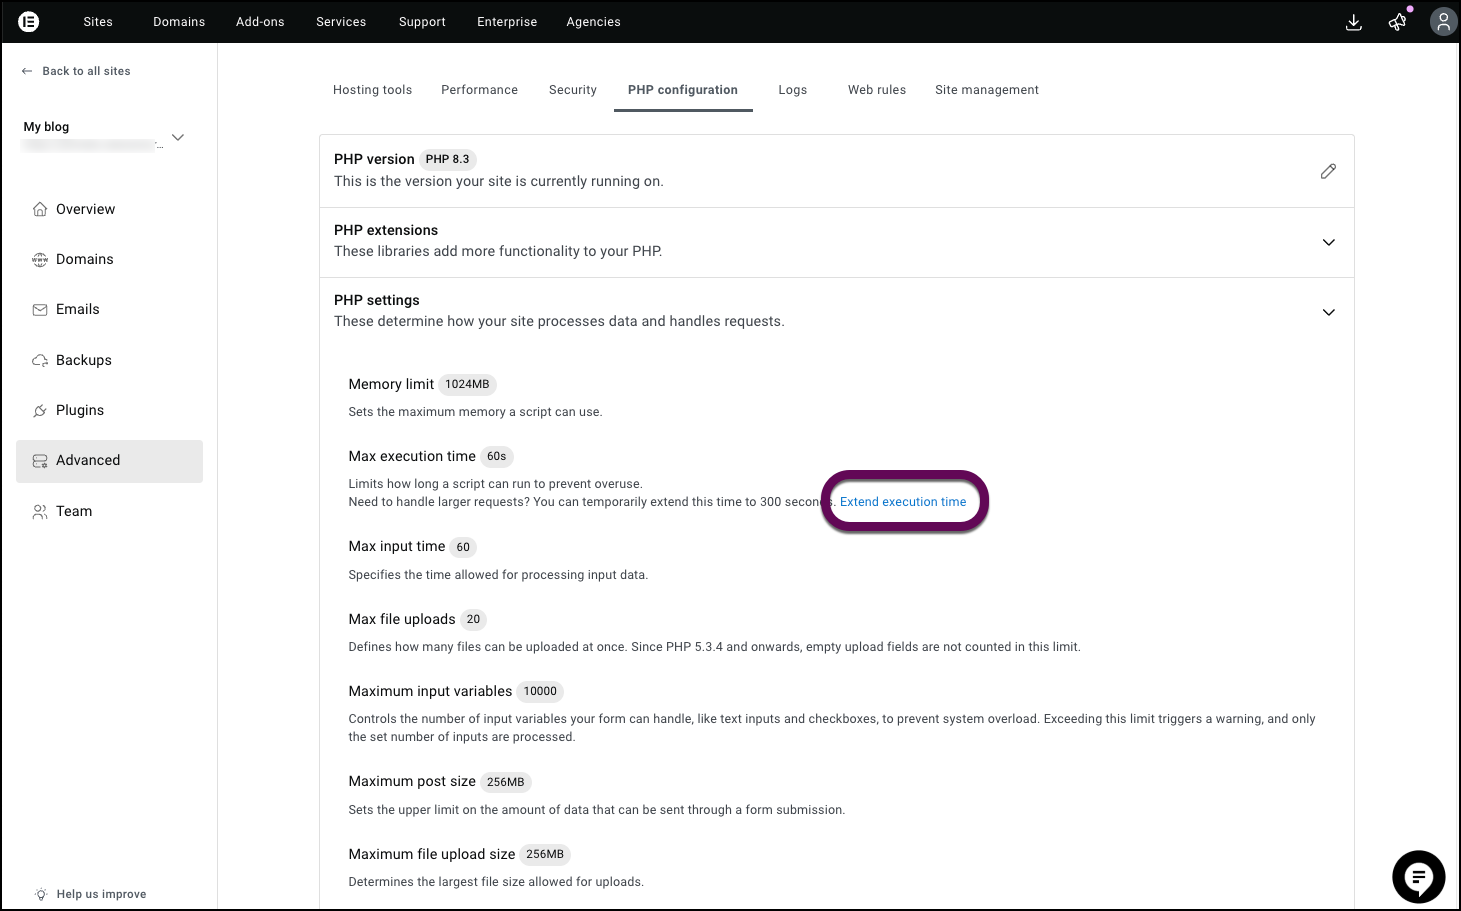1461x911 pixels.
Task: Open the user account avatar menu
Action: point(1442,21)
